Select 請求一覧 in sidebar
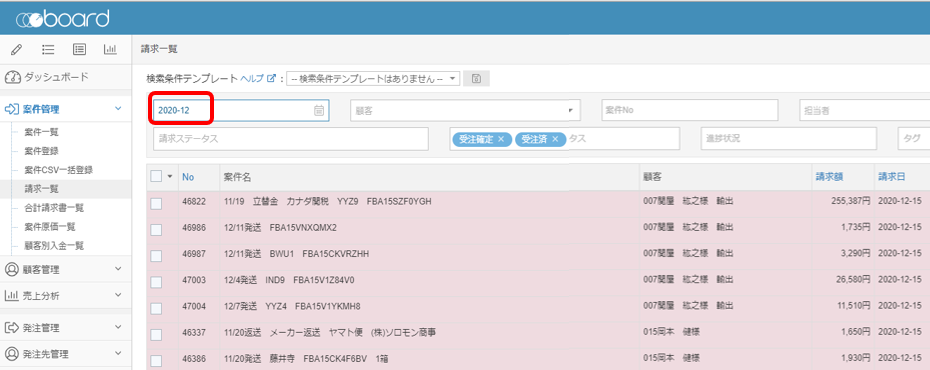 click(x=42, y=189)
